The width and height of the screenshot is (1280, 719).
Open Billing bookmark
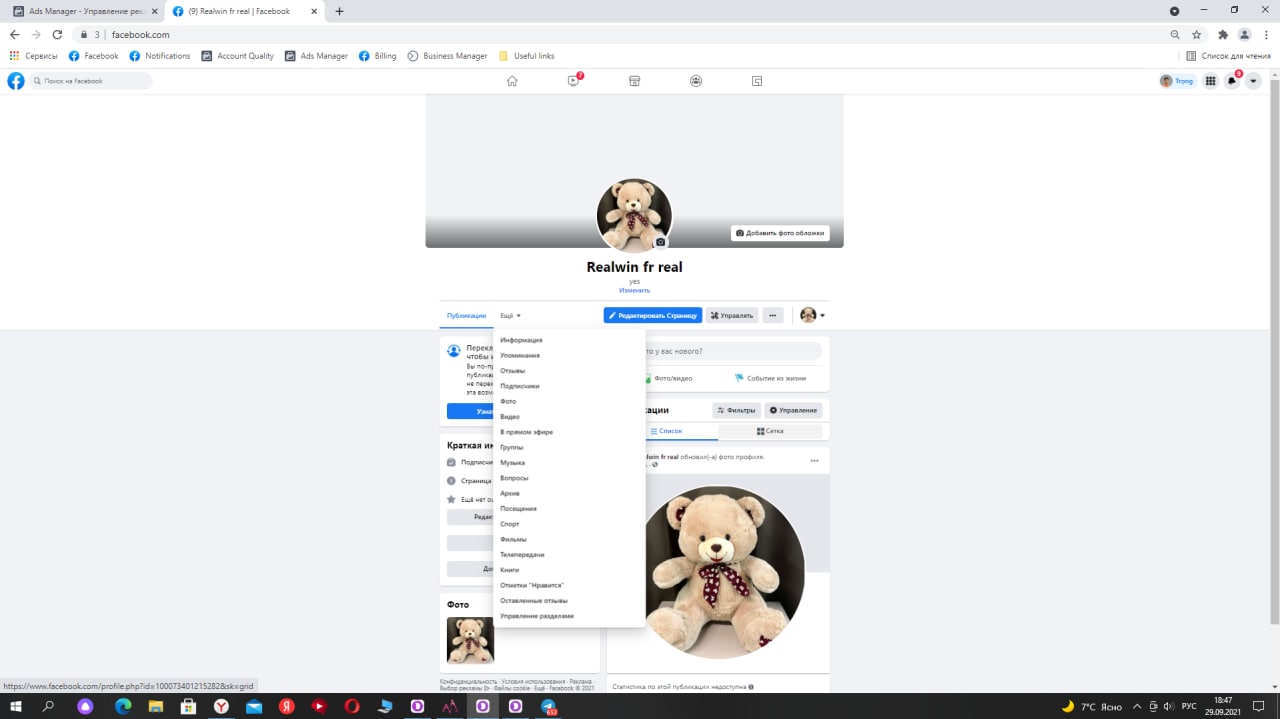[377, 56]
